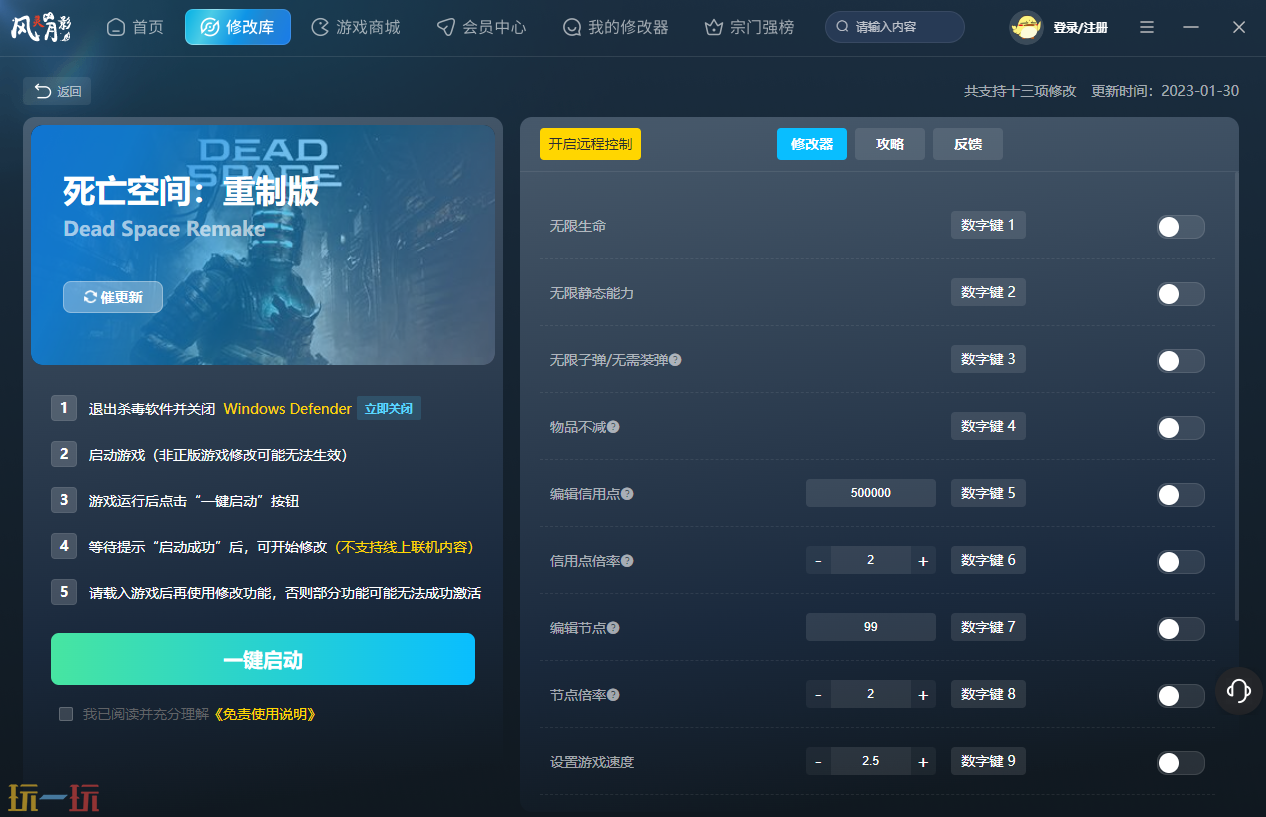Click the 数字键 3 hotkey button

pos(988,359)
